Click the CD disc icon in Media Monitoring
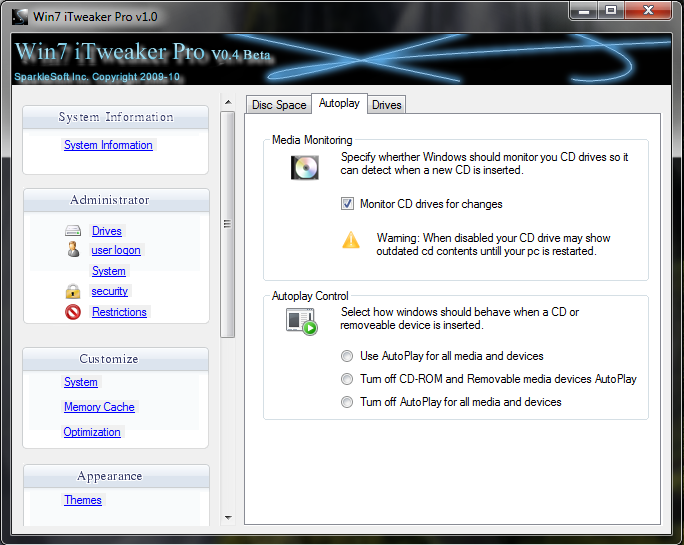The height and width of the screenshot is (545, 684). pyautogui.click(x=304, y=168)
